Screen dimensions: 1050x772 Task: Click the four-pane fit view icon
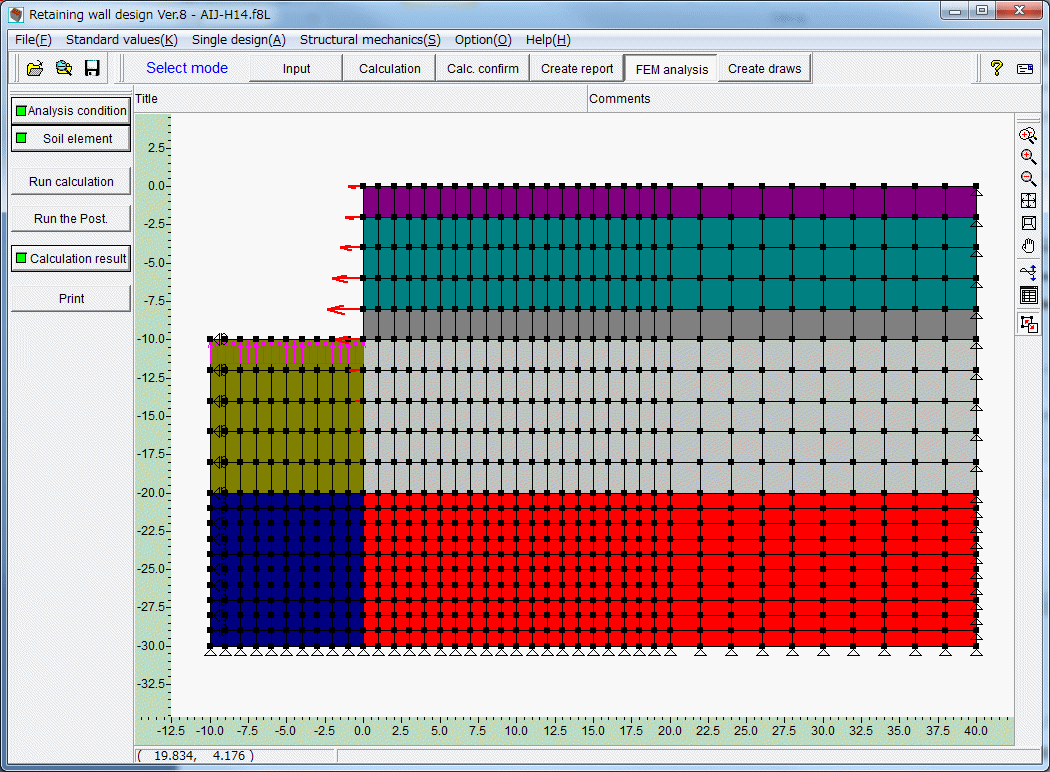pyautogui.click(x=1029, y=200)
